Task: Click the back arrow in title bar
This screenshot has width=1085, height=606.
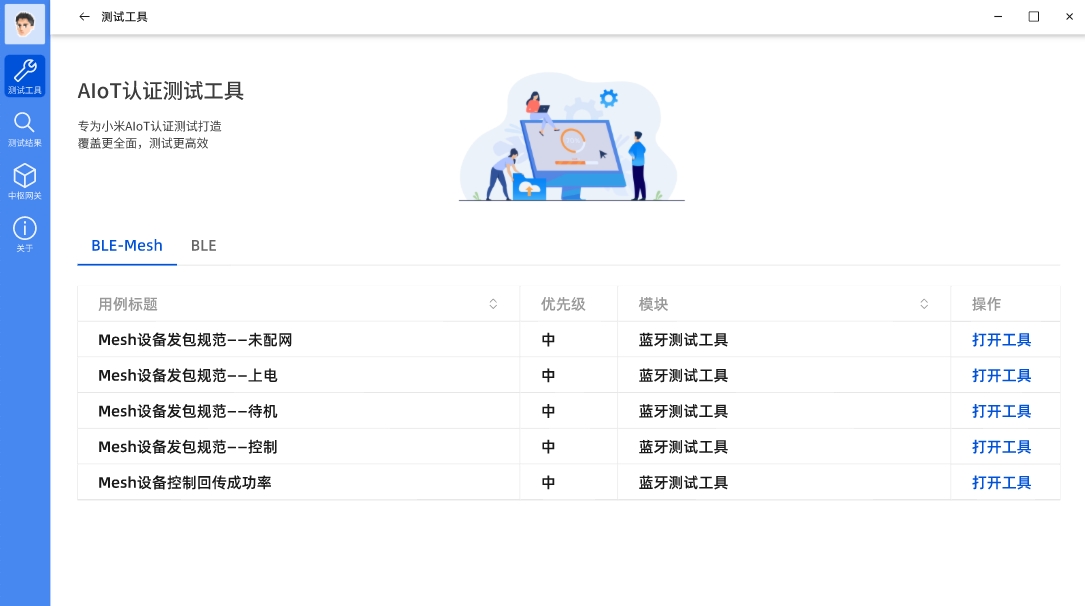Action: pos(84,17)
